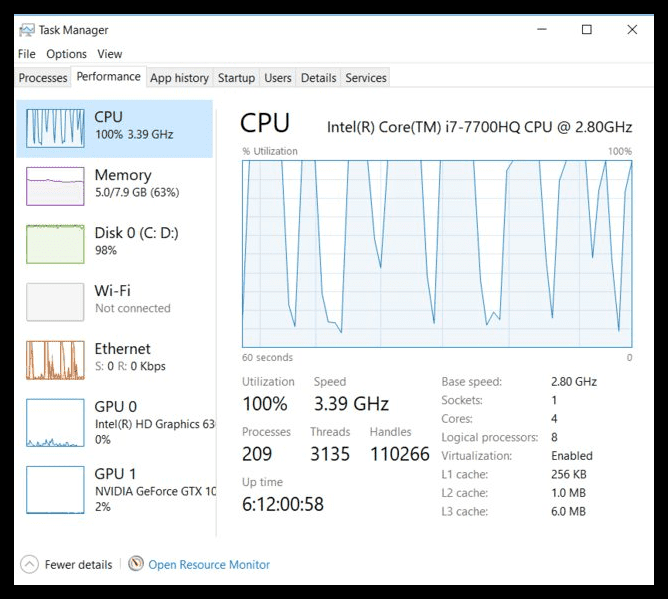Viewport: 668px width, 599px height.
Task: Click the Handles count 110266
Action: [x=400, y=454]
